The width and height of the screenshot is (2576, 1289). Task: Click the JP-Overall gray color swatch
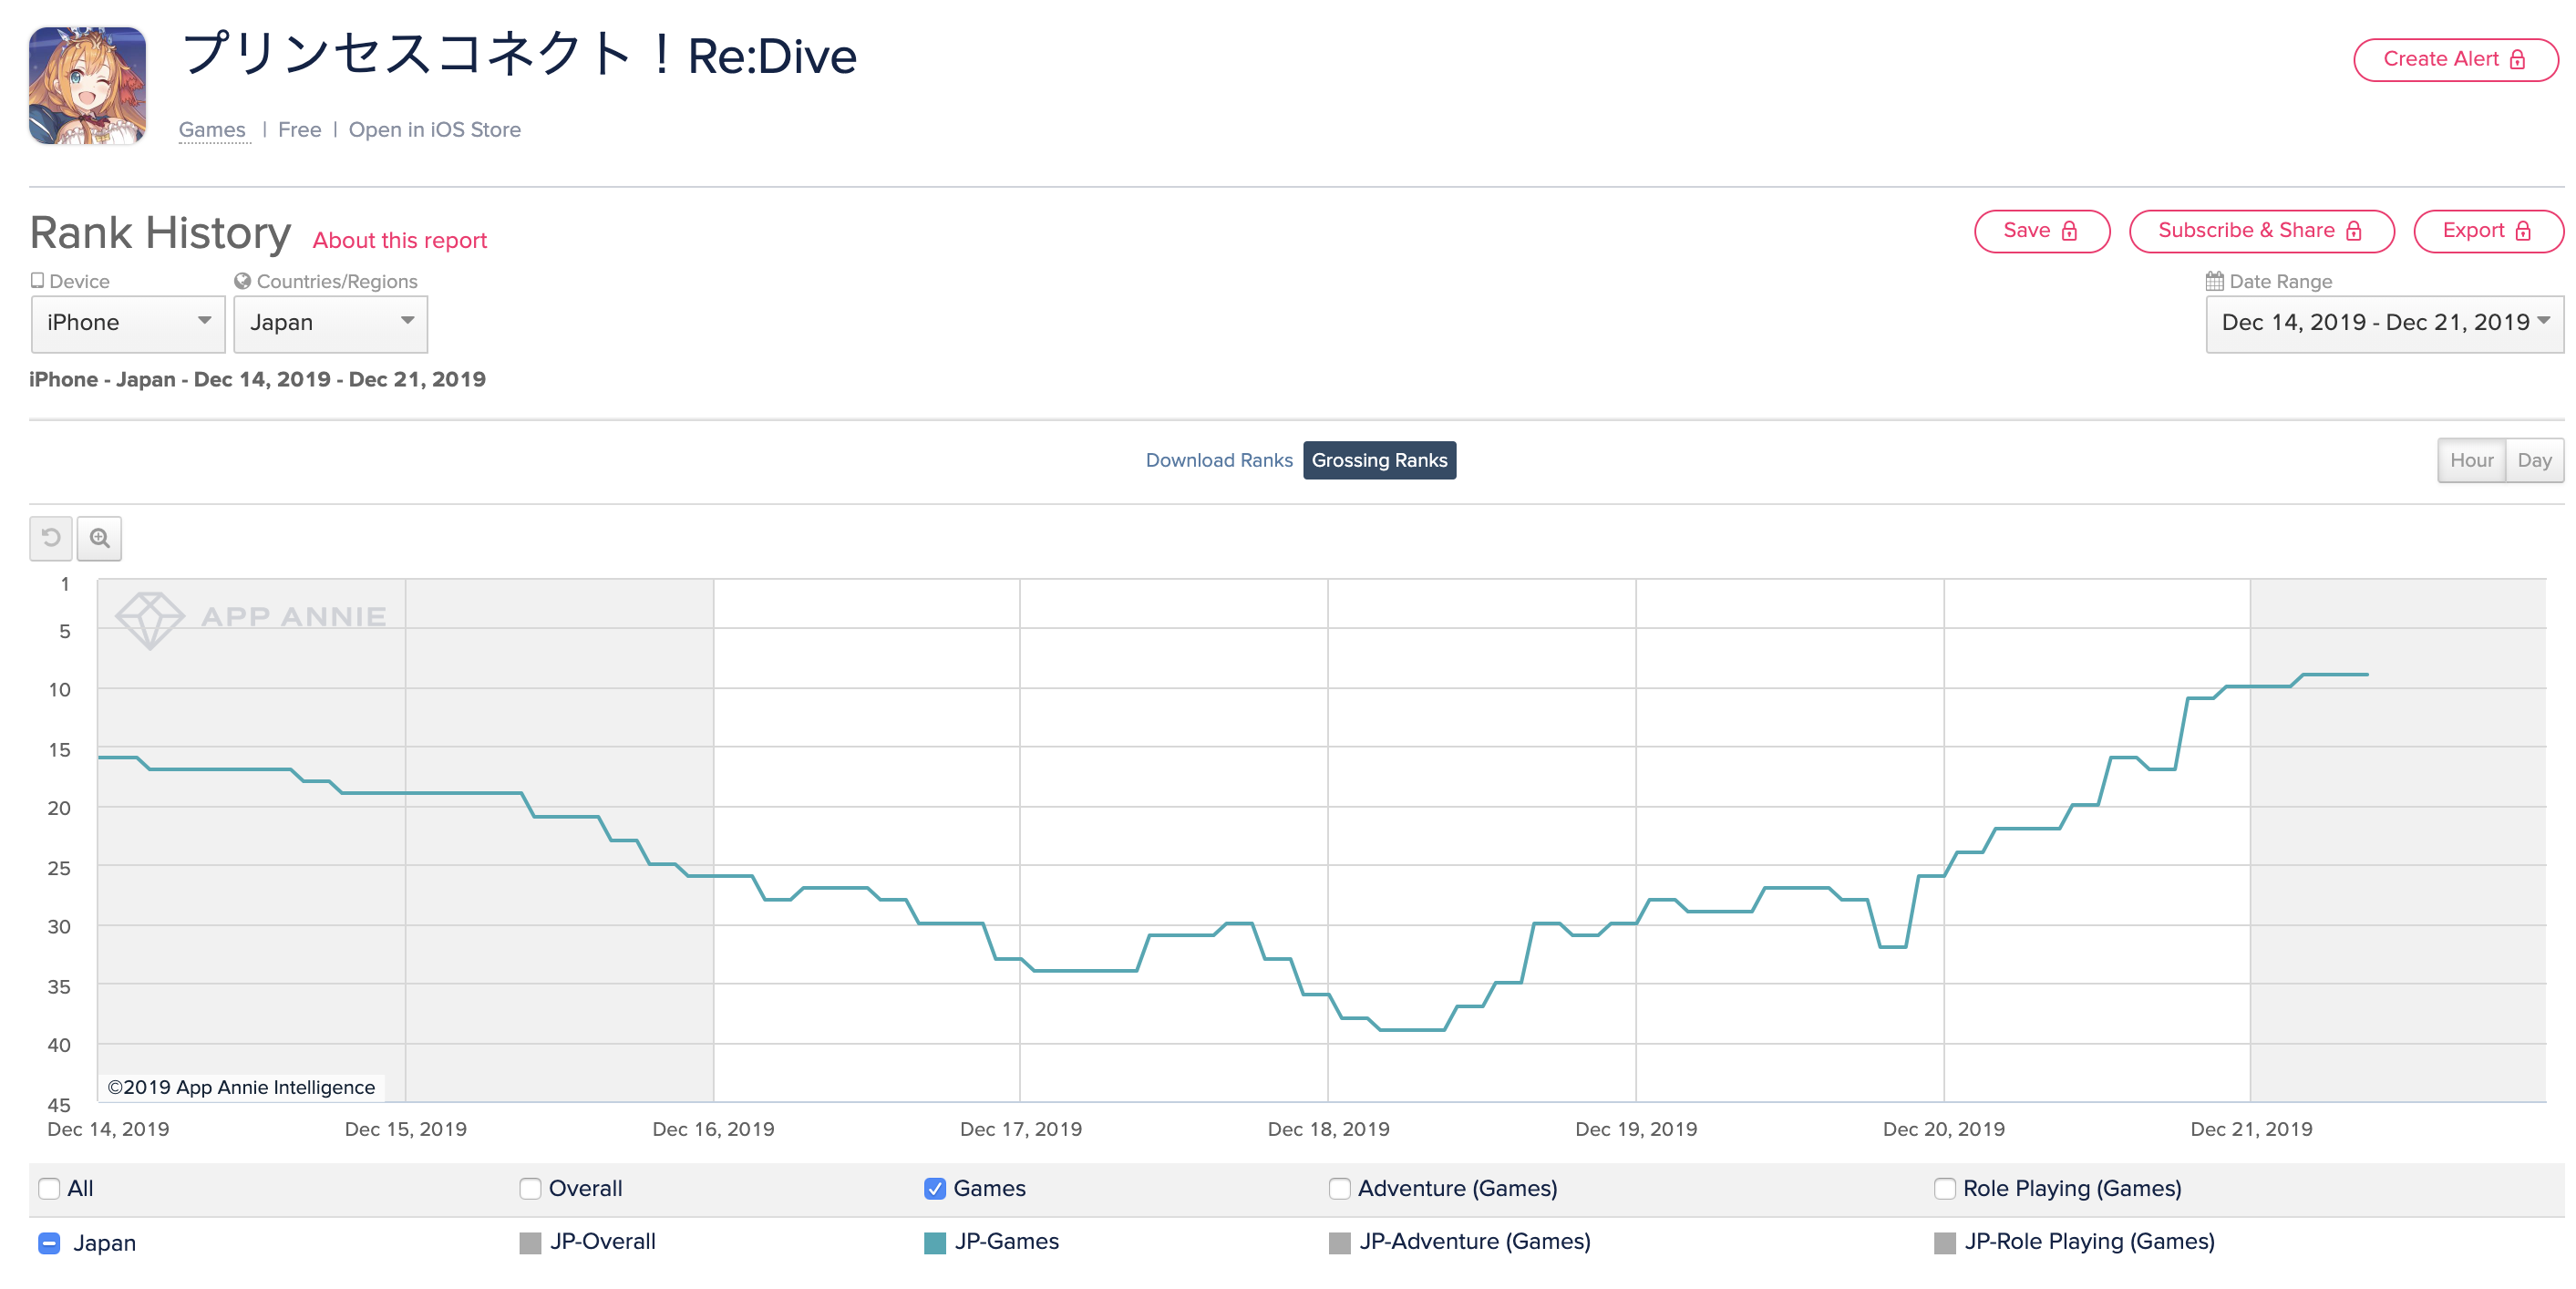(x=530, y=1243)
